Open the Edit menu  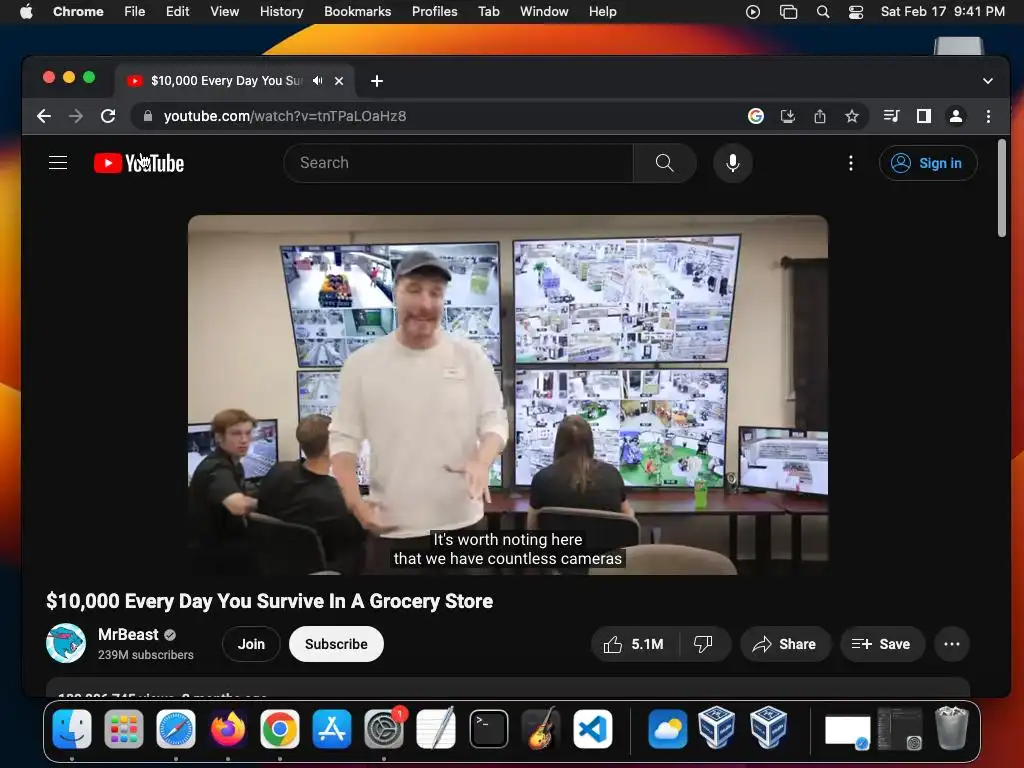[177, 11]
